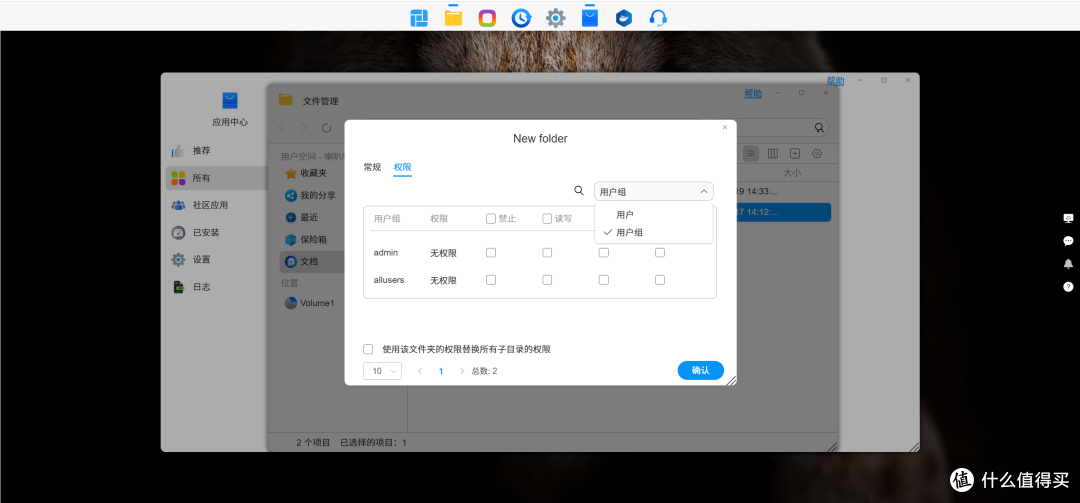Open the desktop layout icon in the top dock

(x=419, y=18)
